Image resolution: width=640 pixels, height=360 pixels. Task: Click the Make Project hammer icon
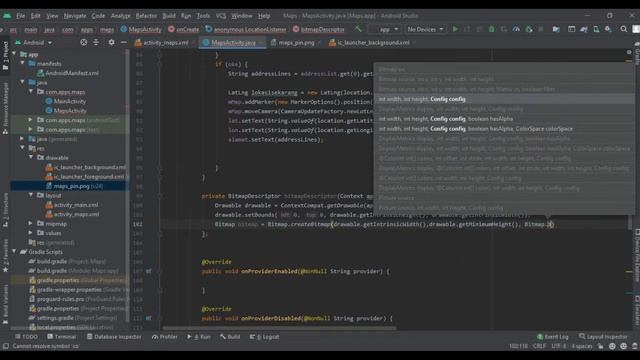[x=358, y=29]
